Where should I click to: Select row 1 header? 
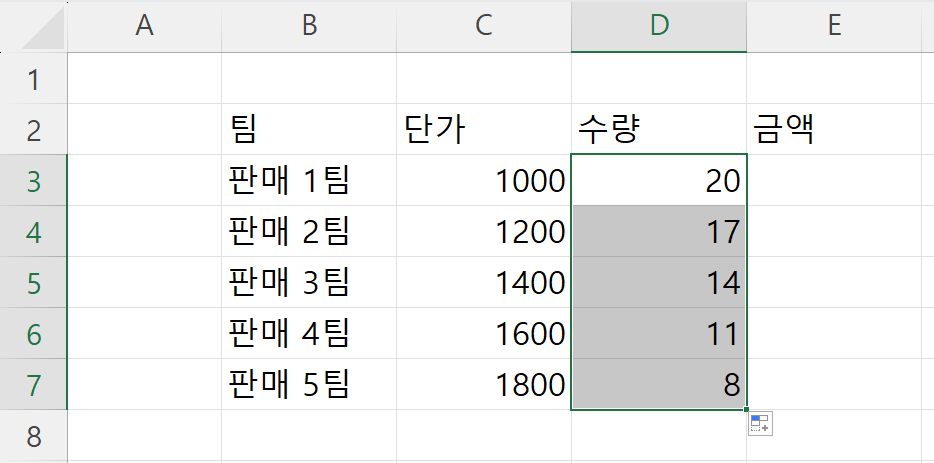pos(33,78)
